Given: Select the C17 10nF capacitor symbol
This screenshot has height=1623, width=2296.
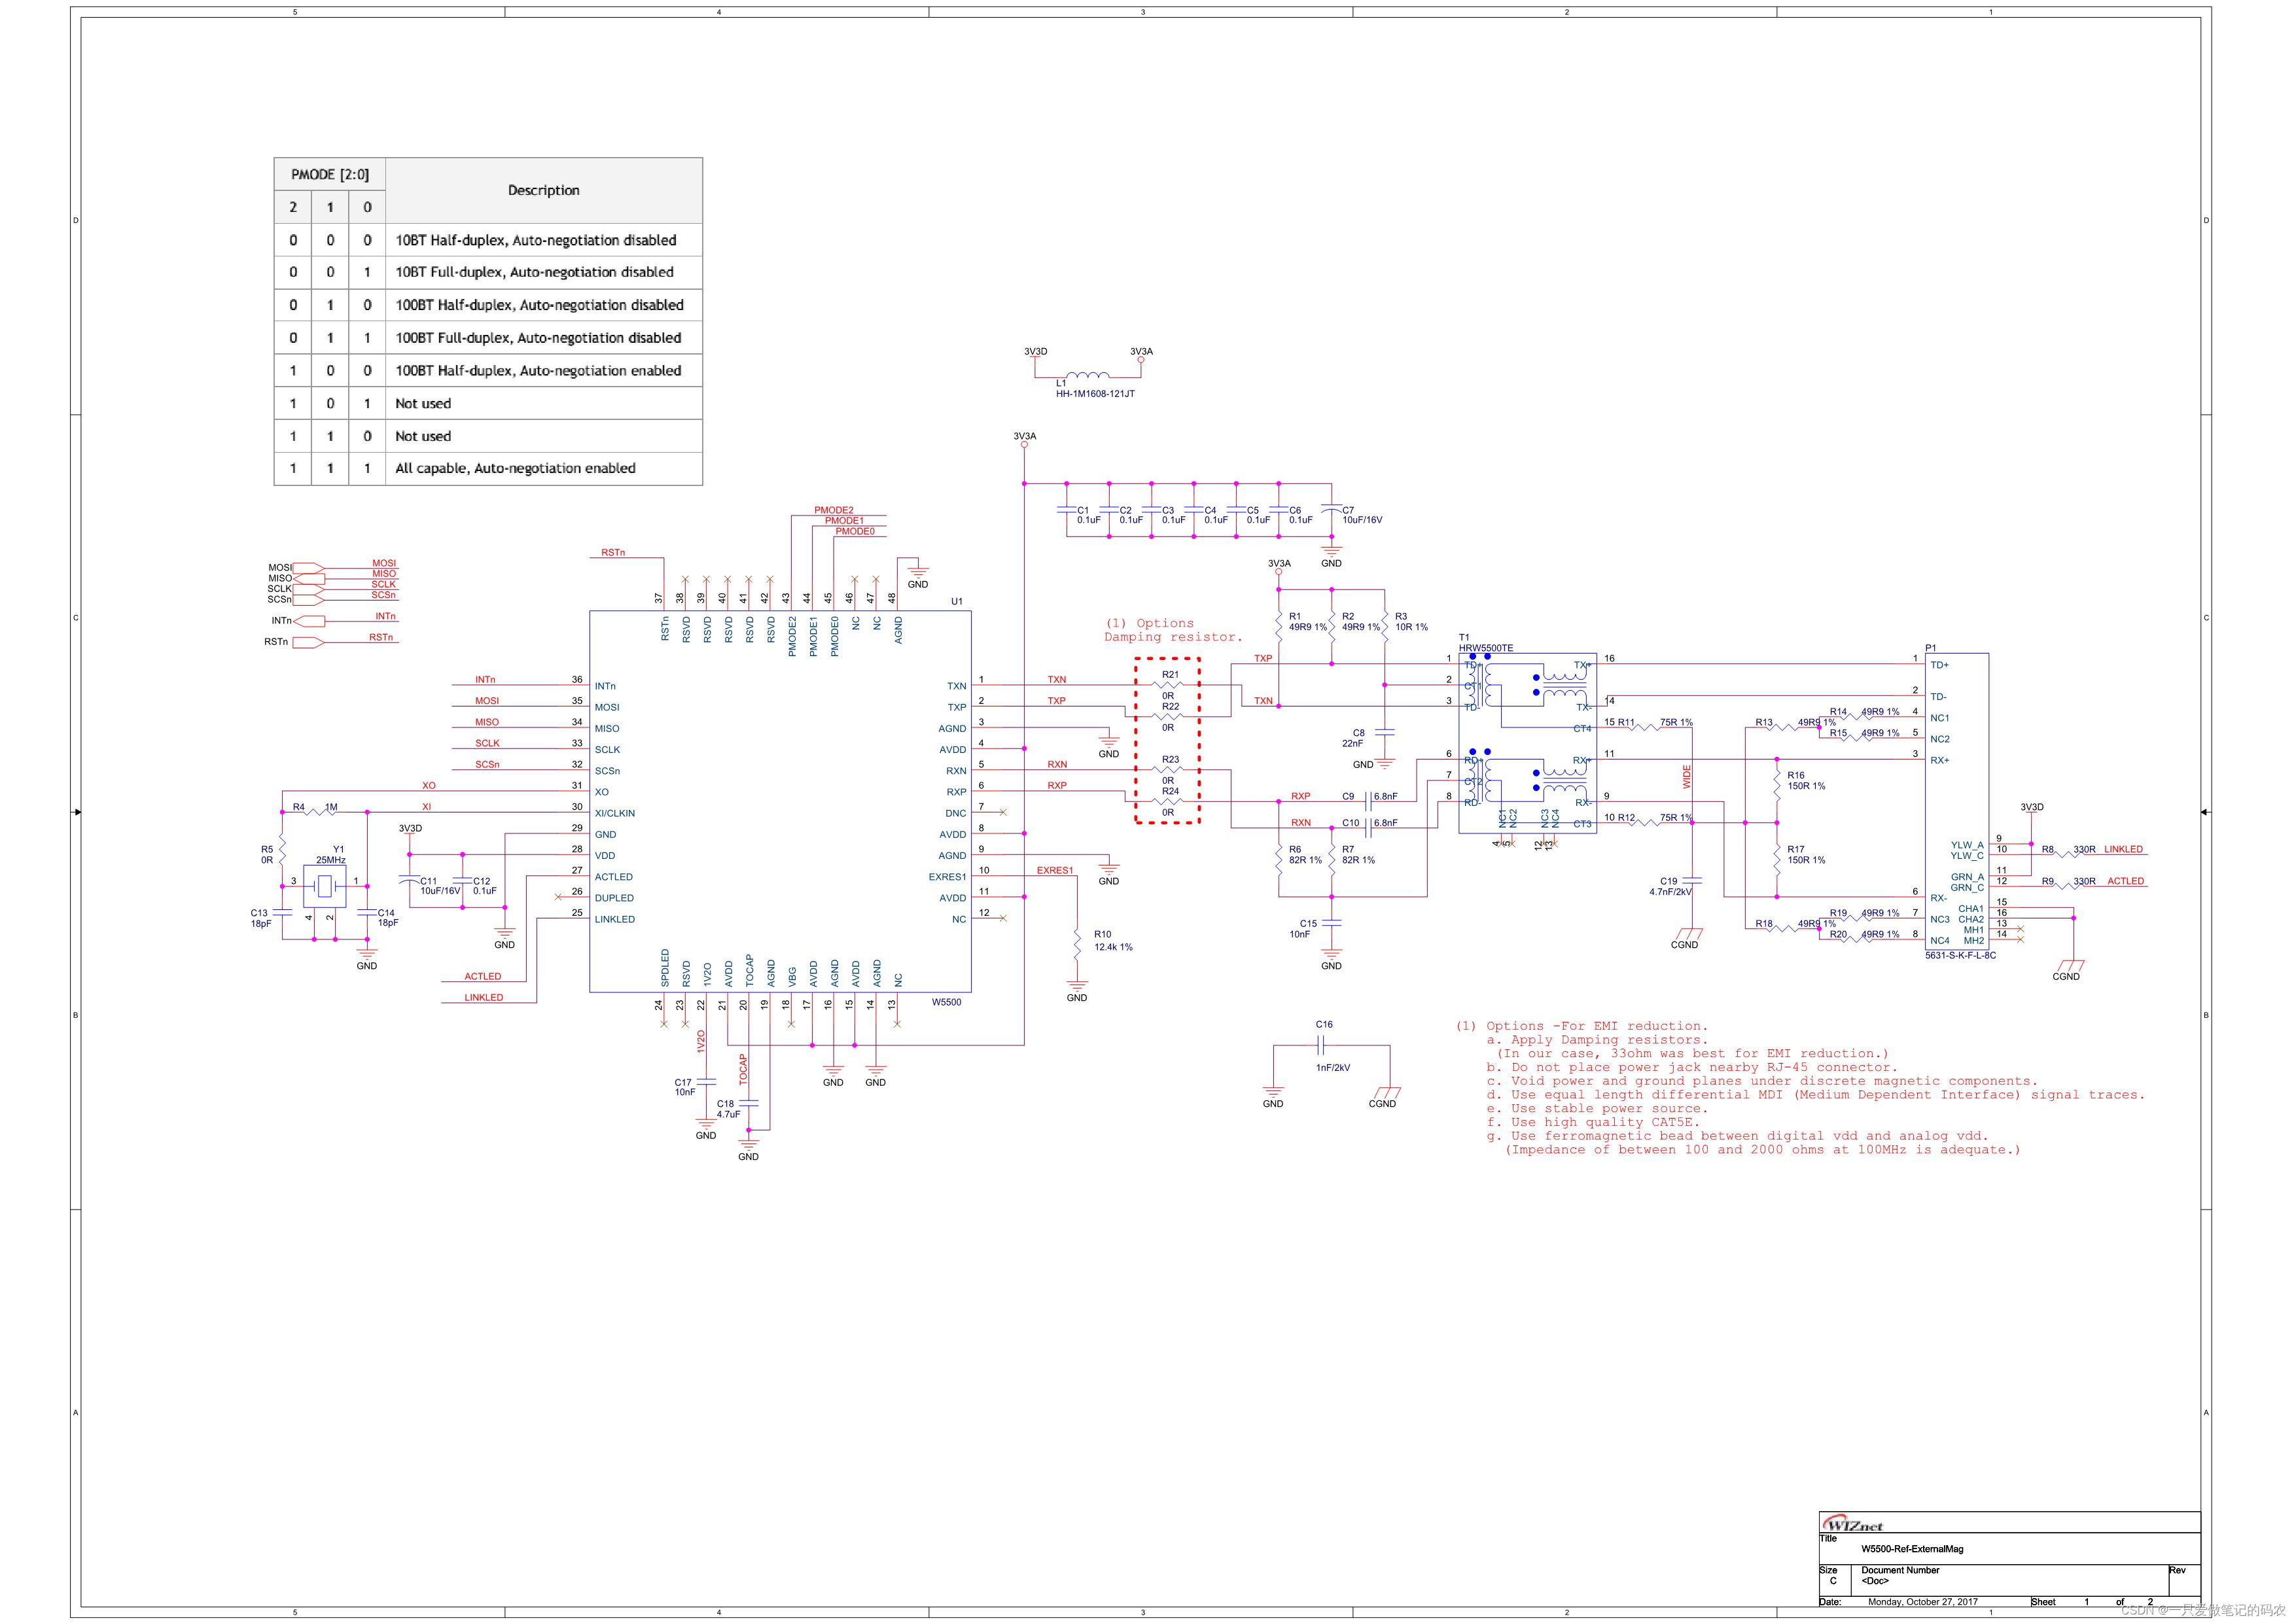Looking at the screenshot, I should (706, 1082).
